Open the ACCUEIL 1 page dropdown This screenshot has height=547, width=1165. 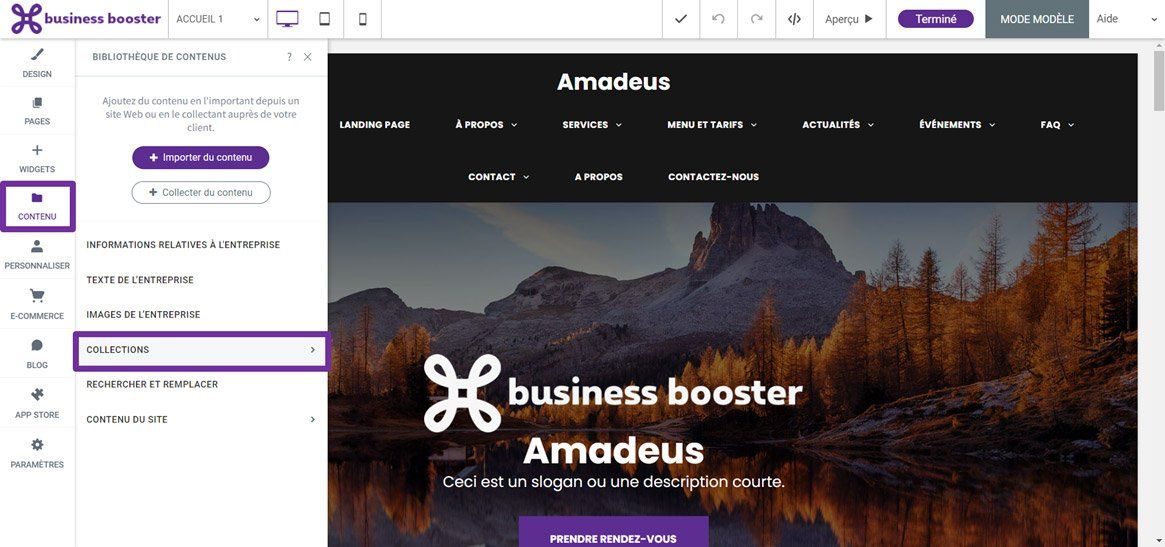[218, 19]
